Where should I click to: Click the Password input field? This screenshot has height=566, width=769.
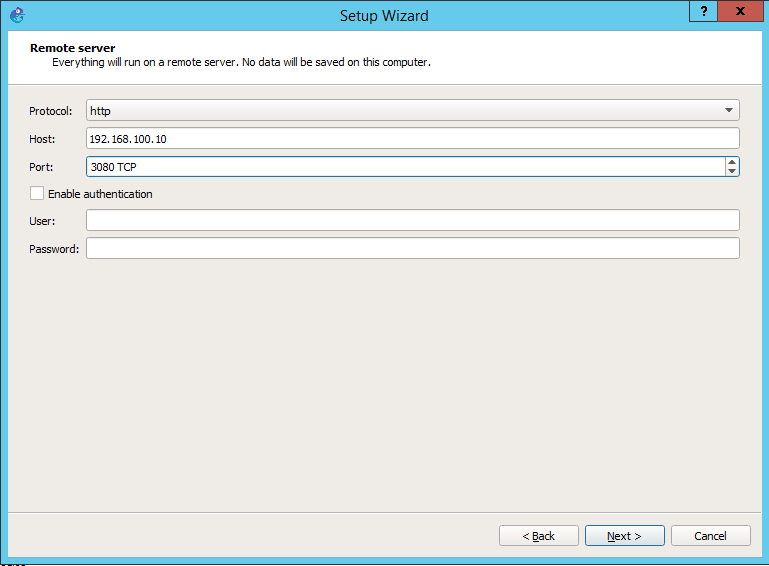click(412, 248)
